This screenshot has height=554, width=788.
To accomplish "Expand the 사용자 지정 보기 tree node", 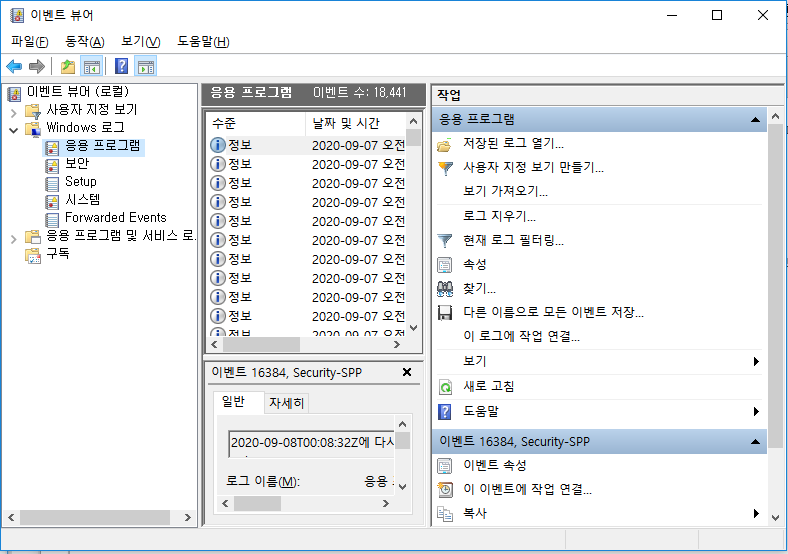I will tap(13, 110).
